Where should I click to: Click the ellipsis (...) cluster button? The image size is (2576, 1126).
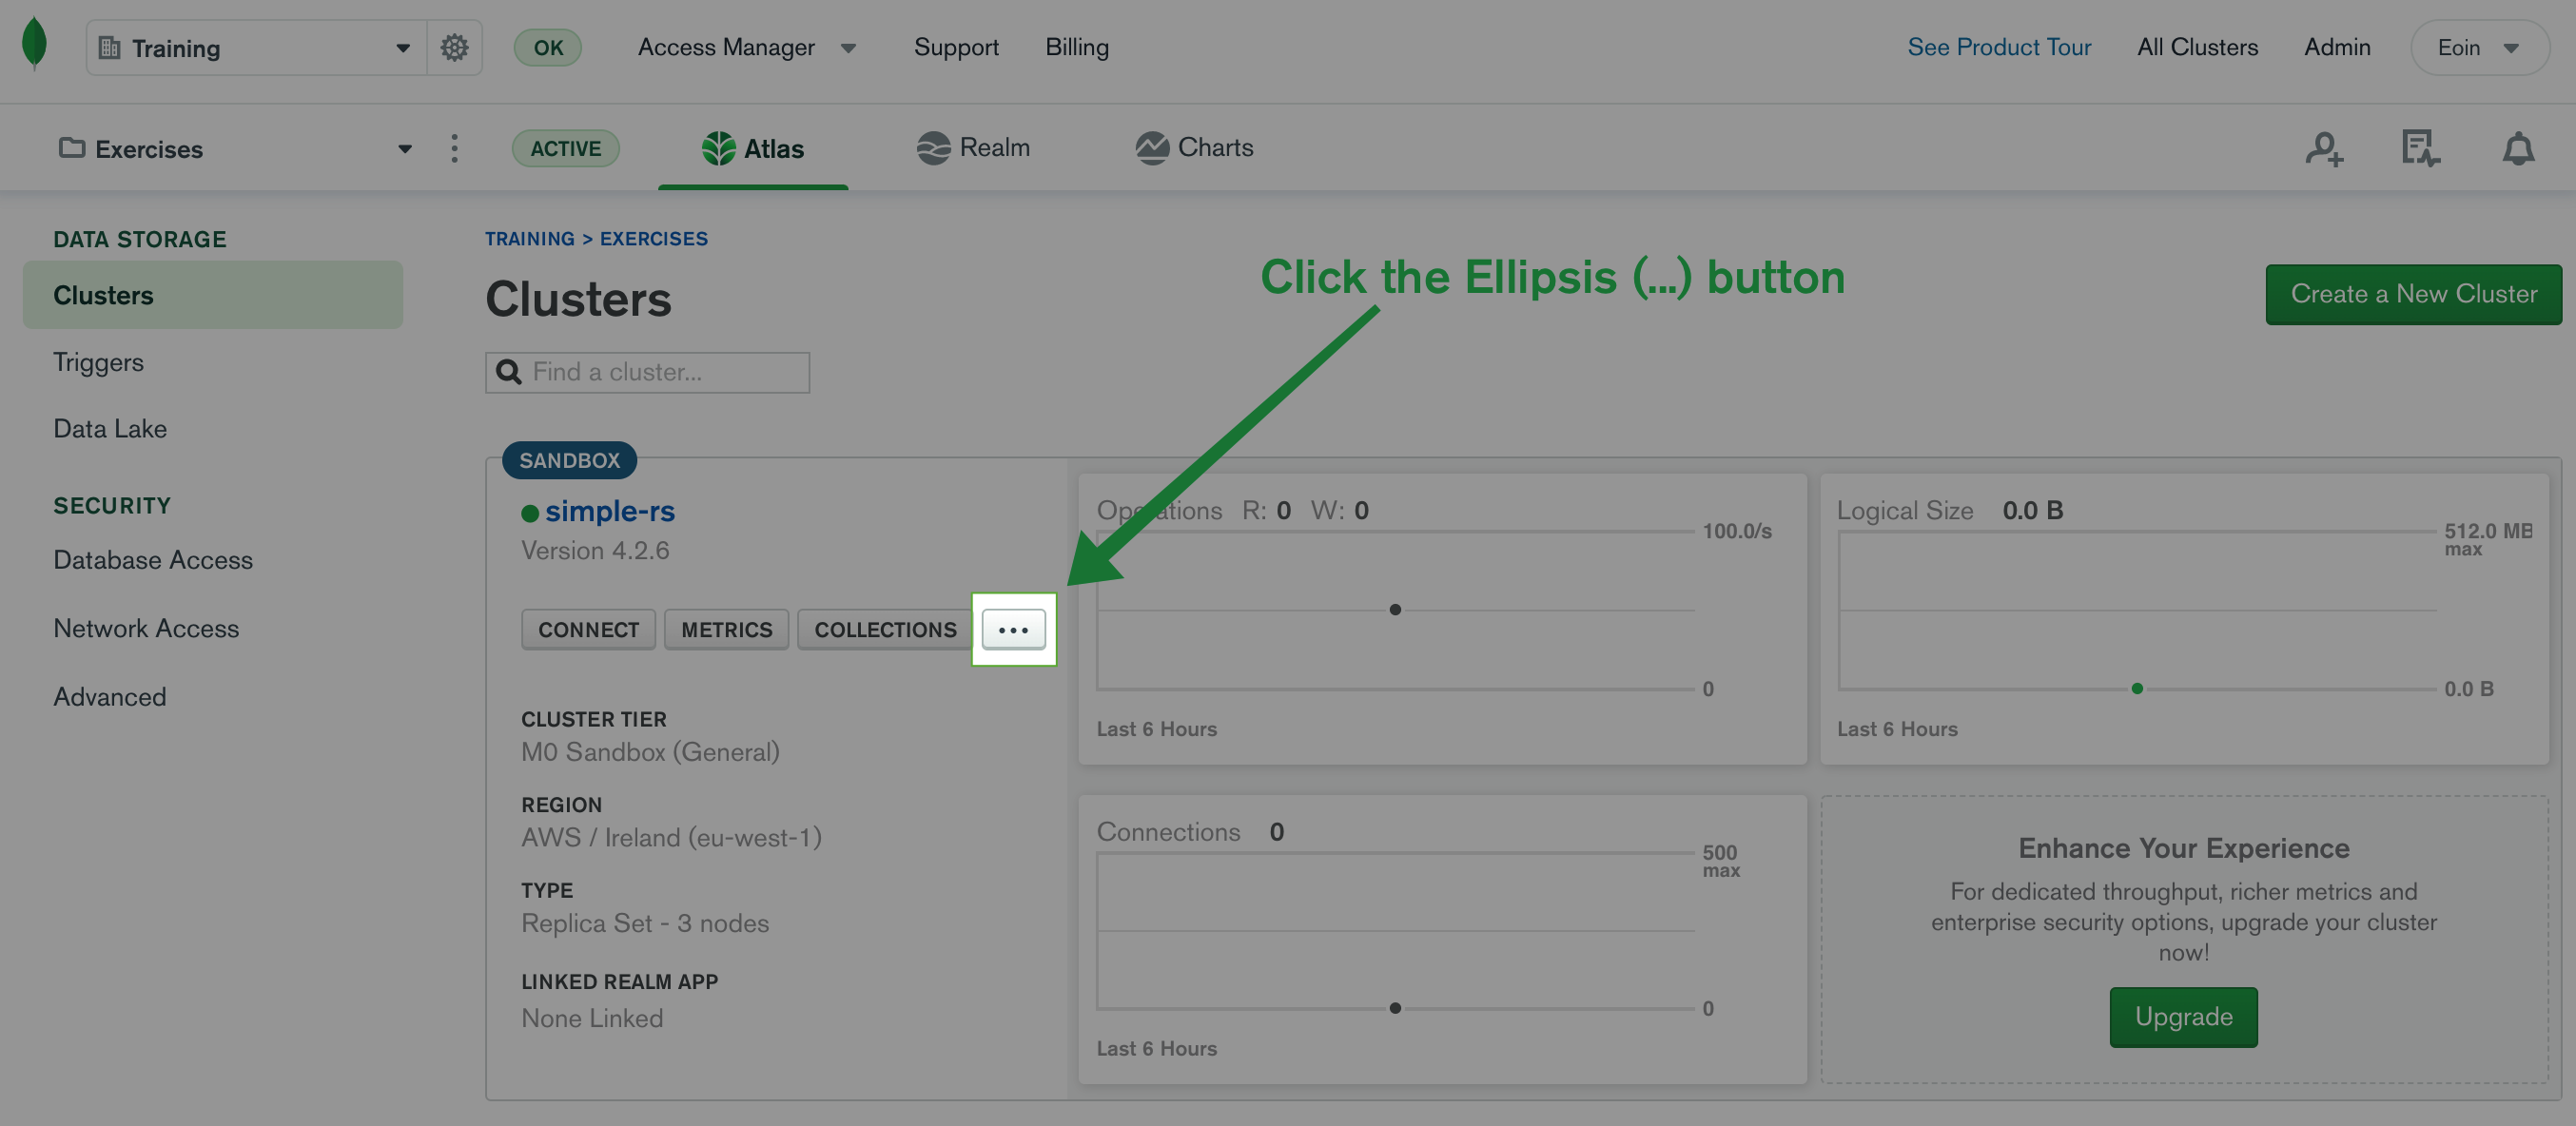point(1013,630)
